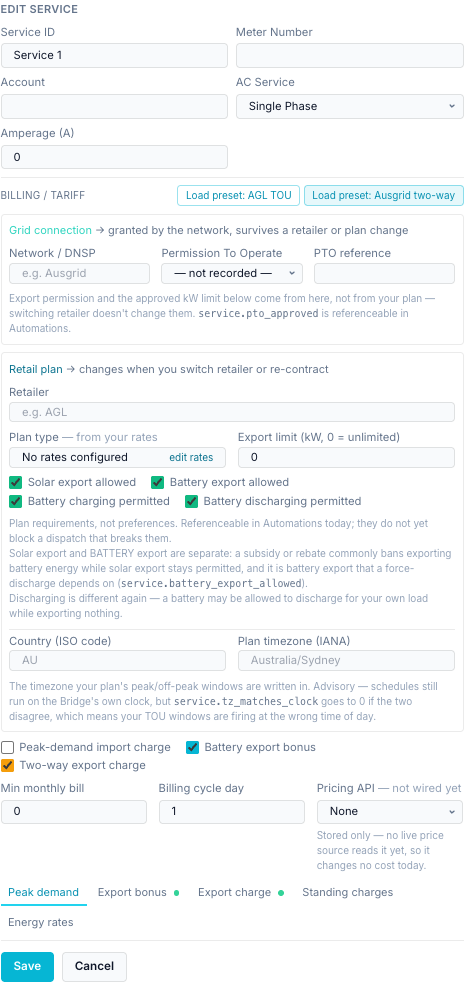The width and height of the screenshot is (464, 982).
Task: Save the service settings
Action: point(27,966)
